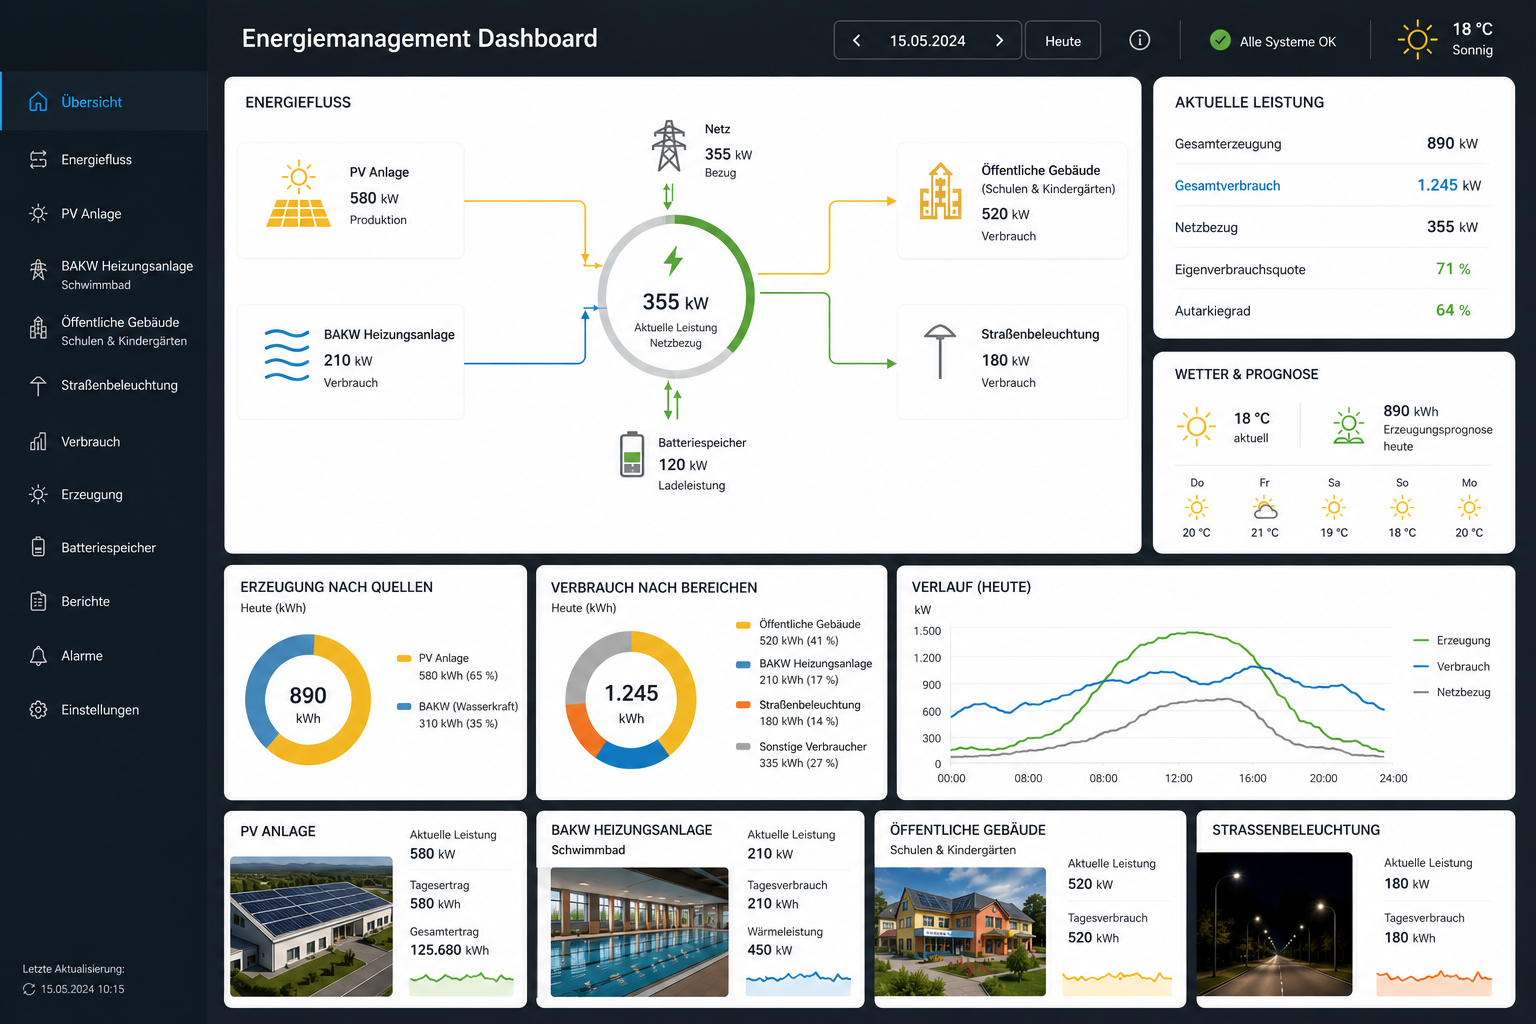Click the PV Anlage yellow legend swatch
This screenshot has width=1536, height=1024.
(404, 658)
